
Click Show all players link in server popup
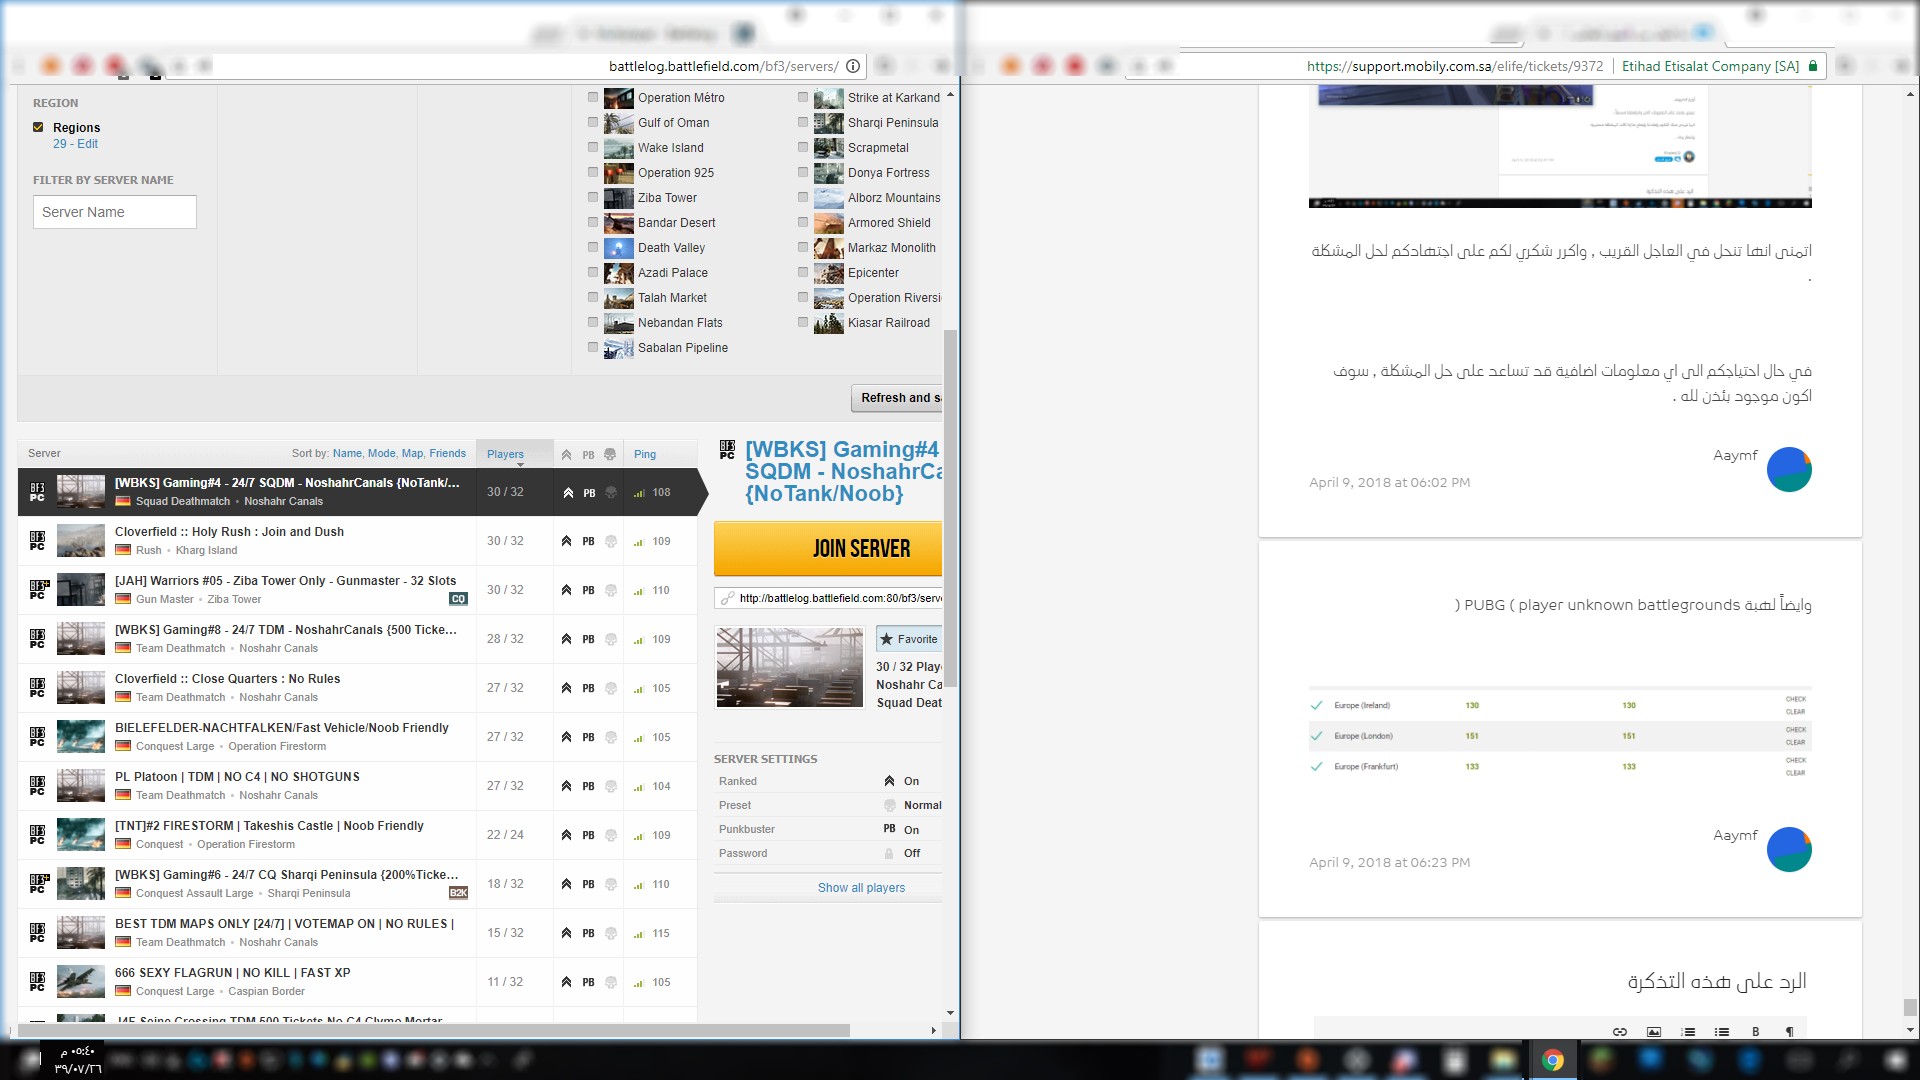click(x=861, y=886)
